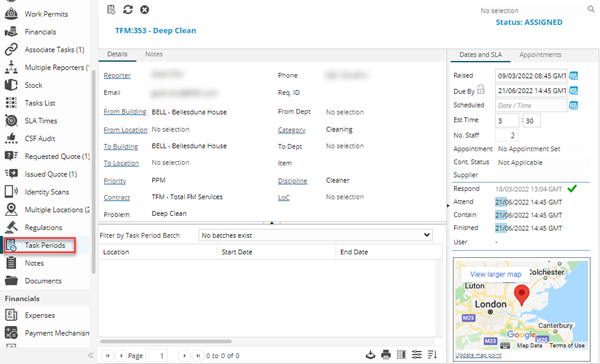
Task: Open Identity Scans sidebar icon
Action: coord(11,191)
